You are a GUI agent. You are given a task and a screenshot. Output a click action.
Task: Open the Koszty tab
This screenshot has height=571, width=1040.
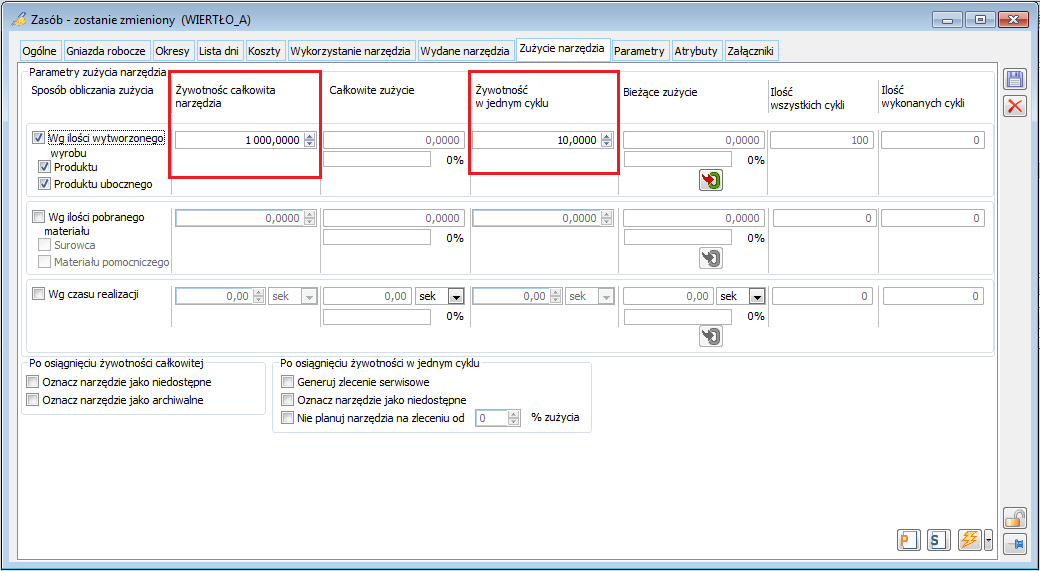265,50
